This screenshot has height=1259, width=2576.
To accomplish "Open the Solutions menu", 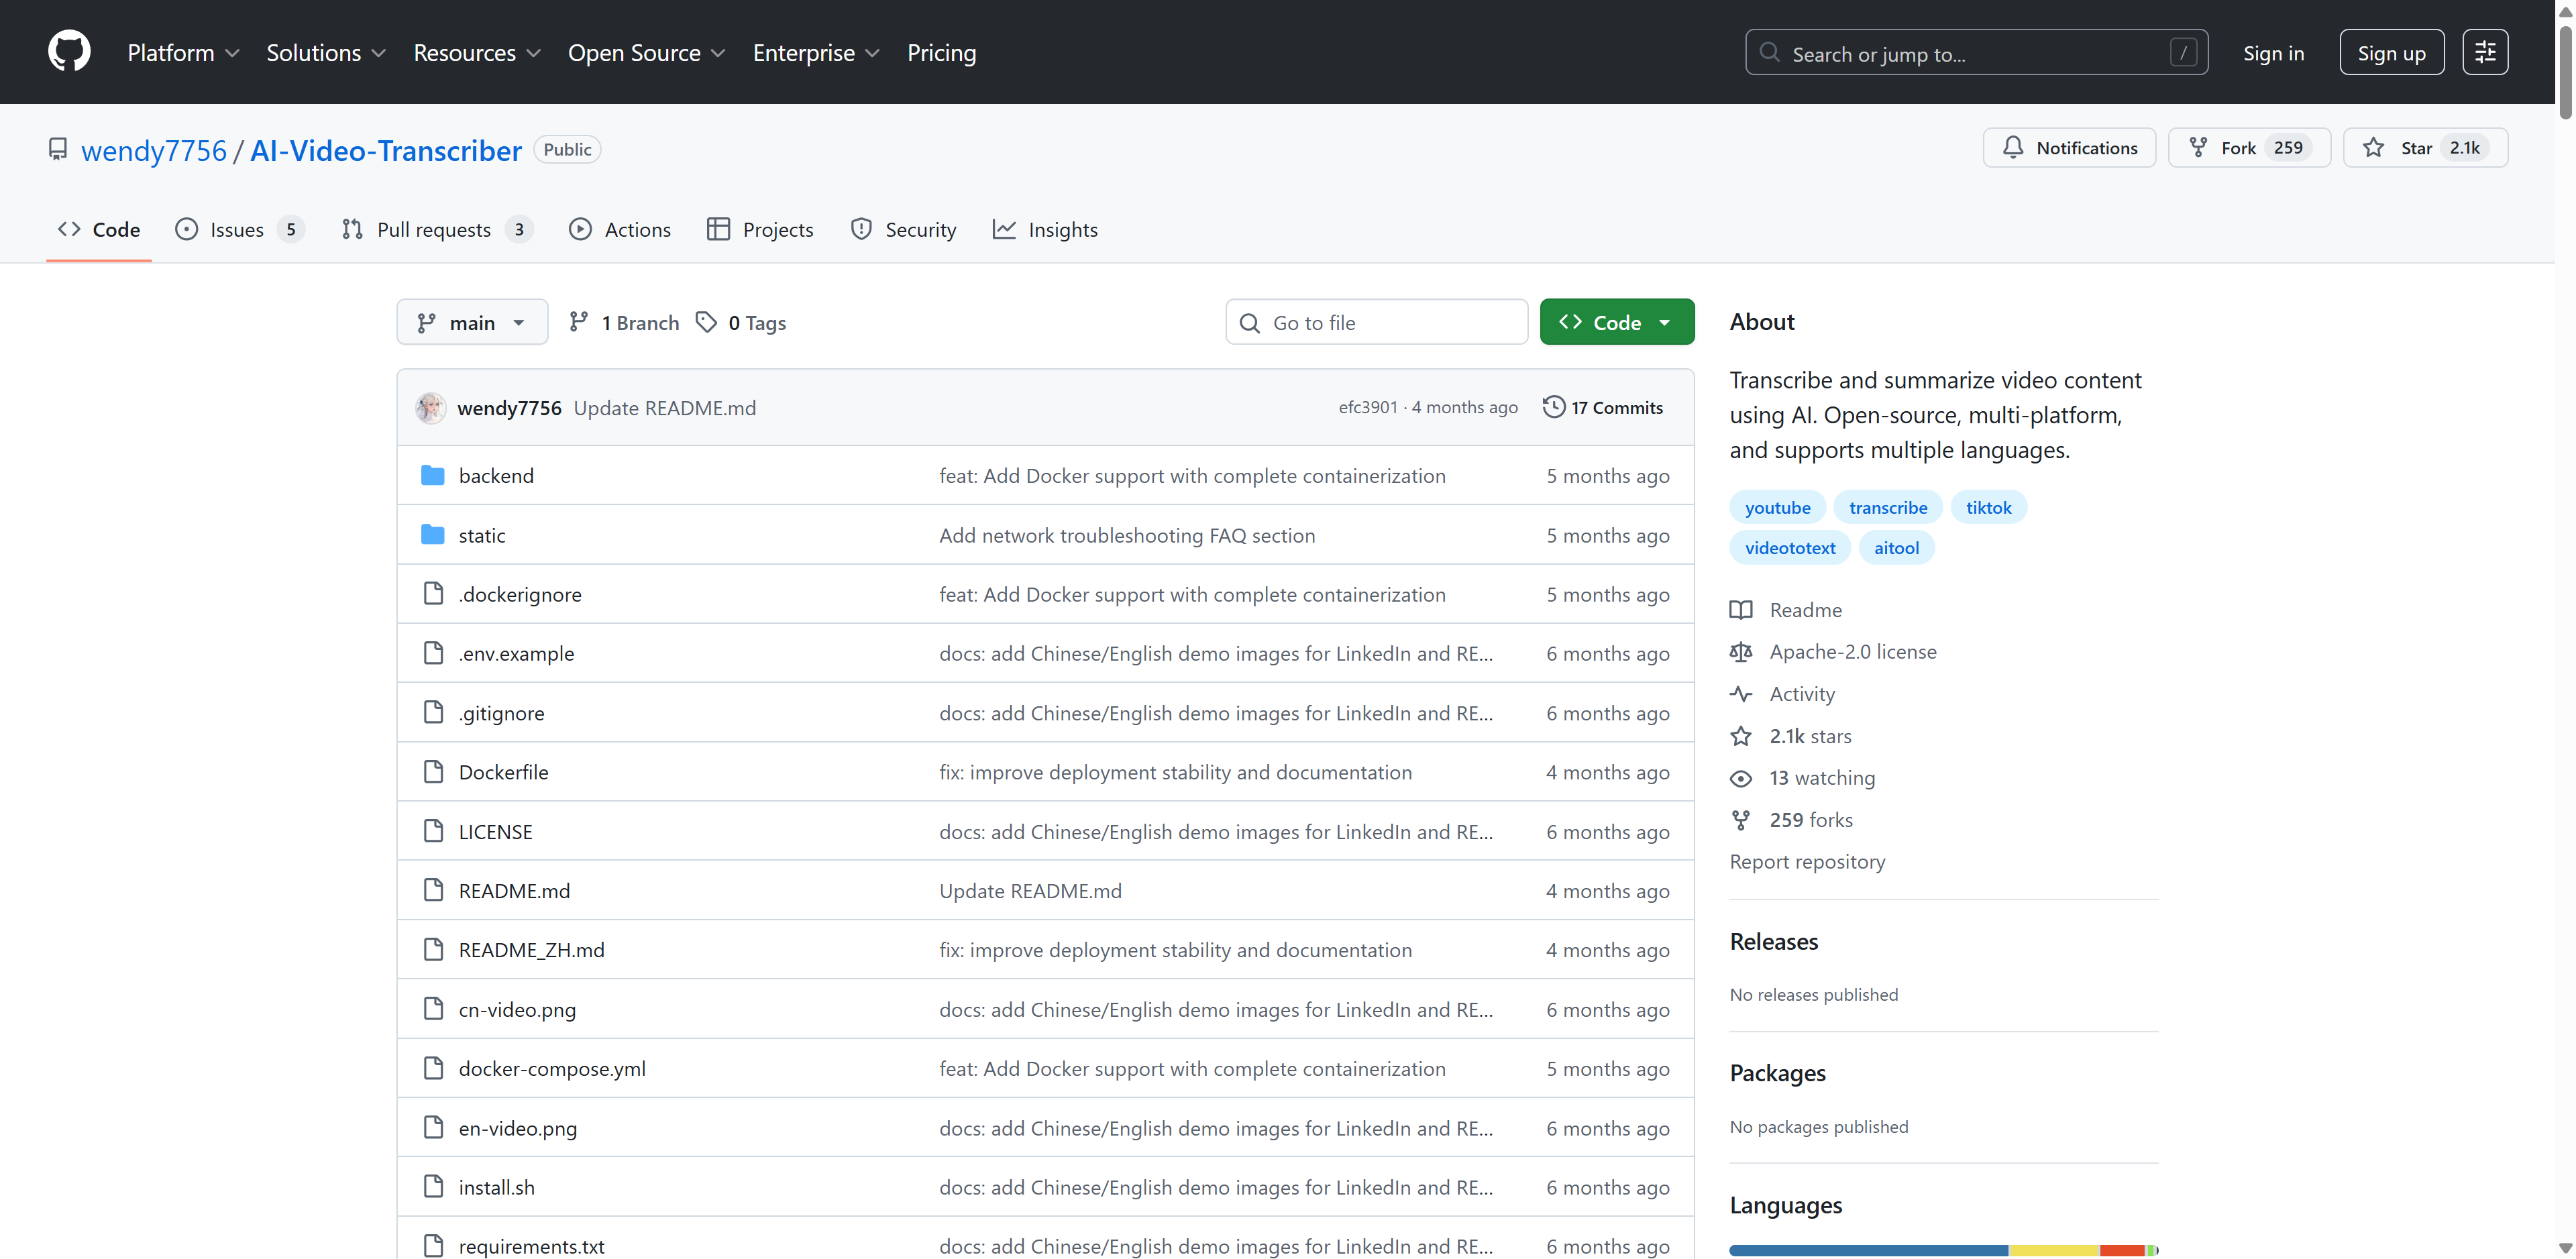I will [325, 53].
